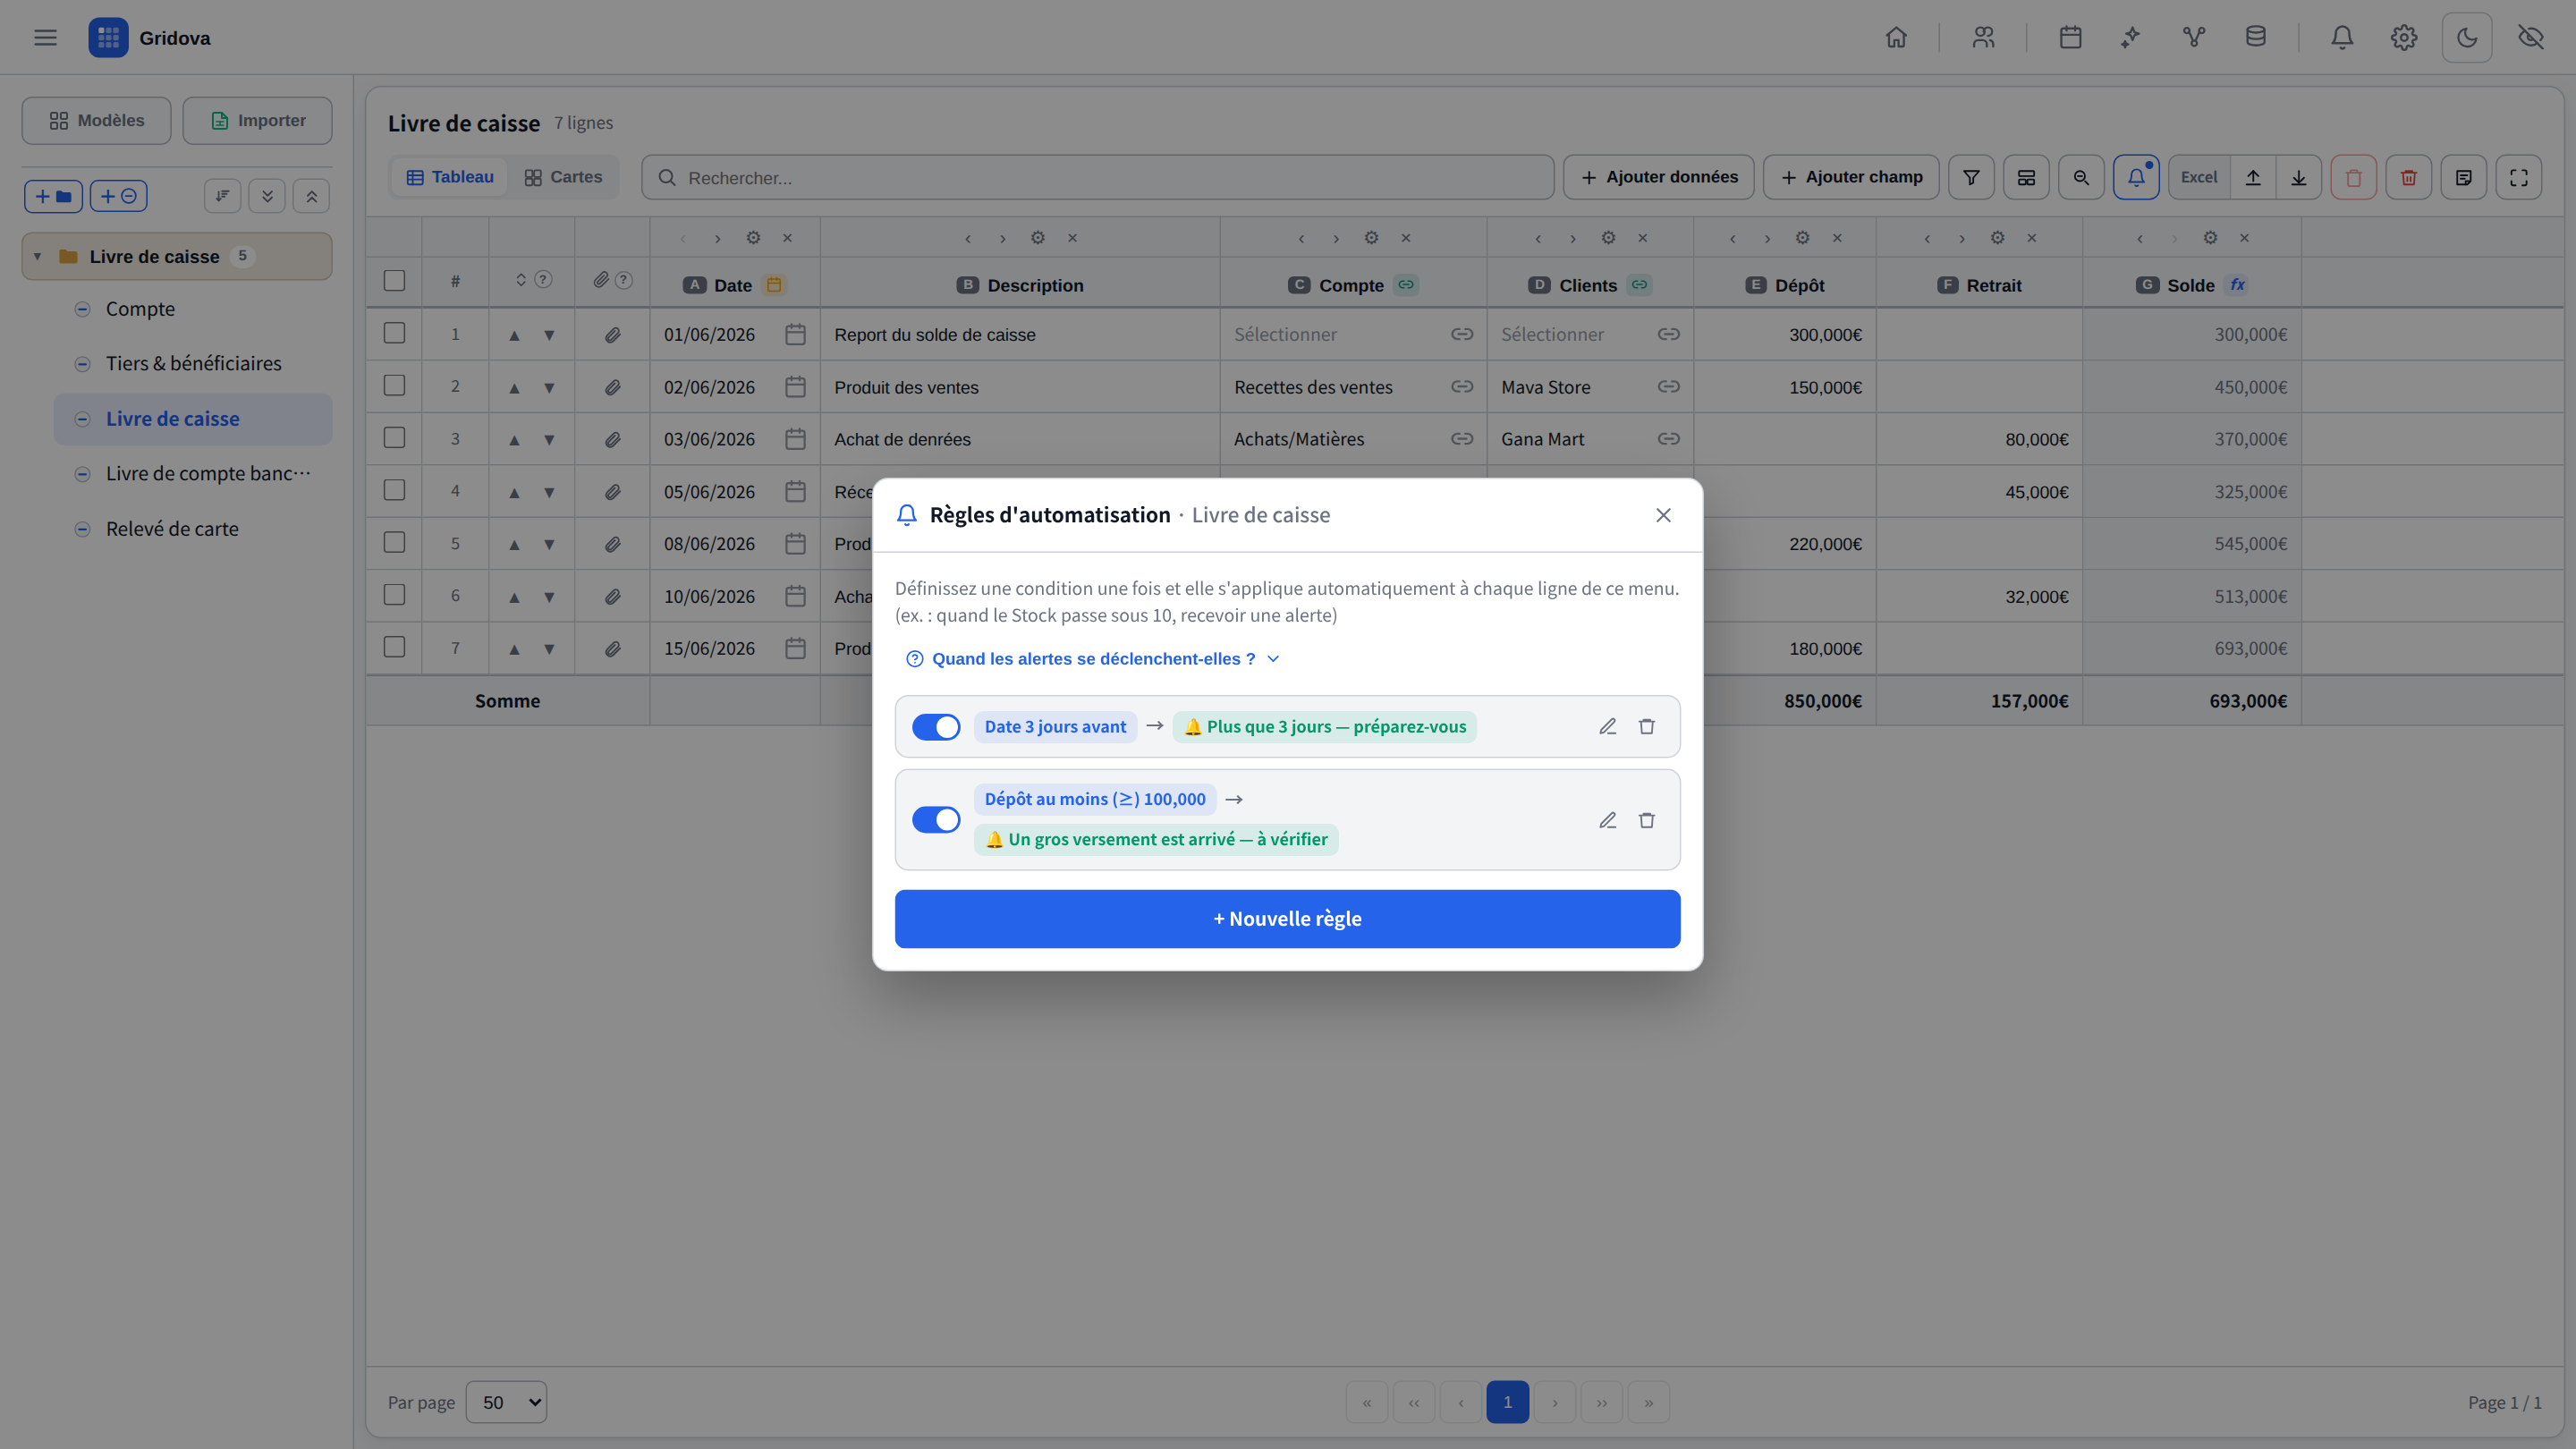
Task: Add a new folder in sidebar
Action: (x=54, y=196)
